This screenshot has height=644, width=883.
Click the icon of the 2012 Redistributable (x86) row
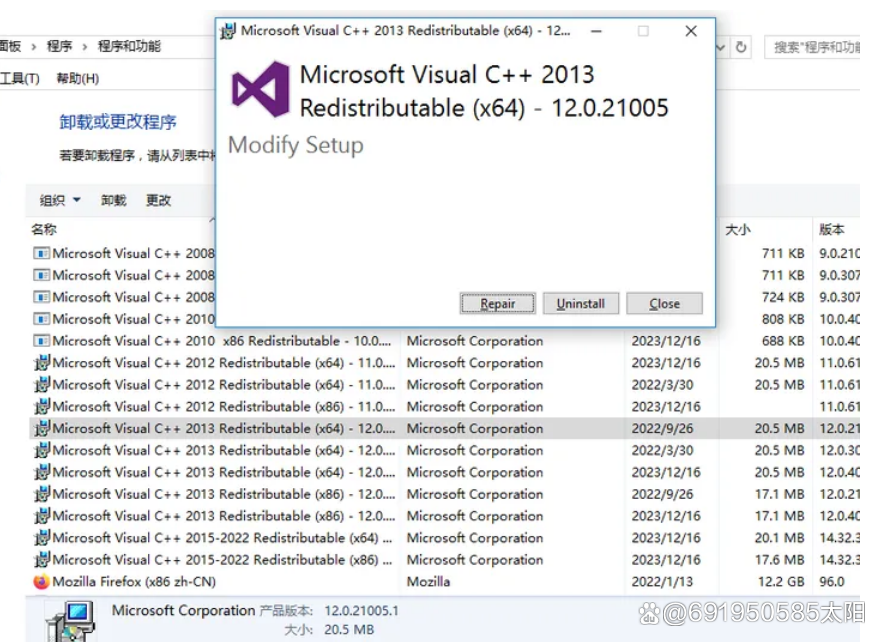(42, 406)
